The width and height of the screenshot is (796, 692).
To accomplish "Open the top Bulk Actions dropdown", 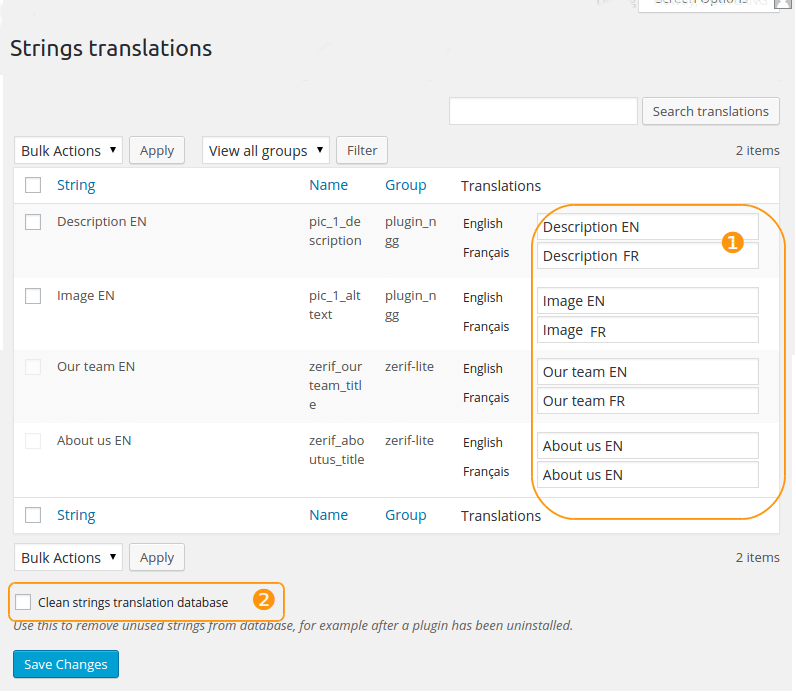I will click(x=69, y=150).
